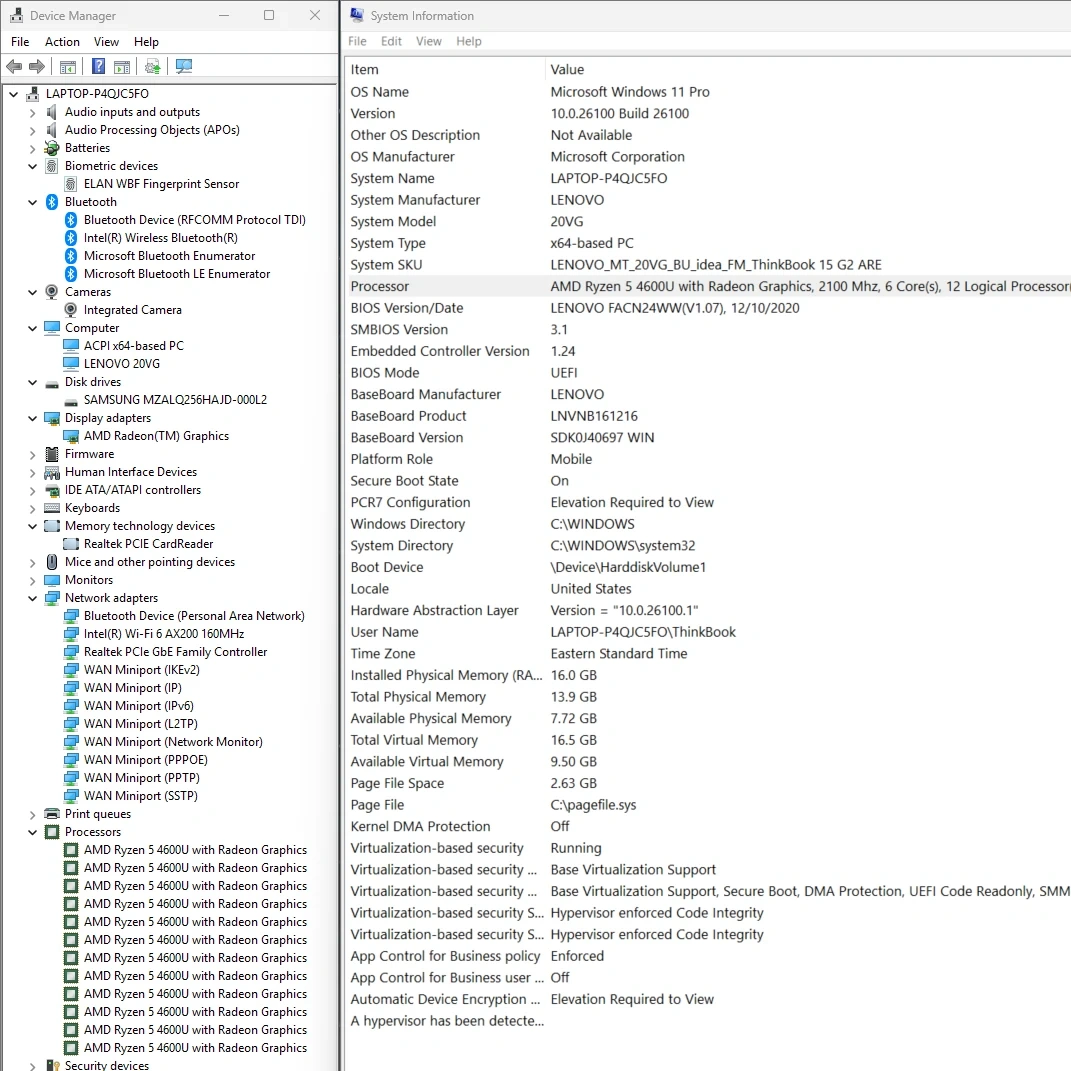Collapse the Network adapters category
This screenshot has width=1071, height=1071.
32,598
